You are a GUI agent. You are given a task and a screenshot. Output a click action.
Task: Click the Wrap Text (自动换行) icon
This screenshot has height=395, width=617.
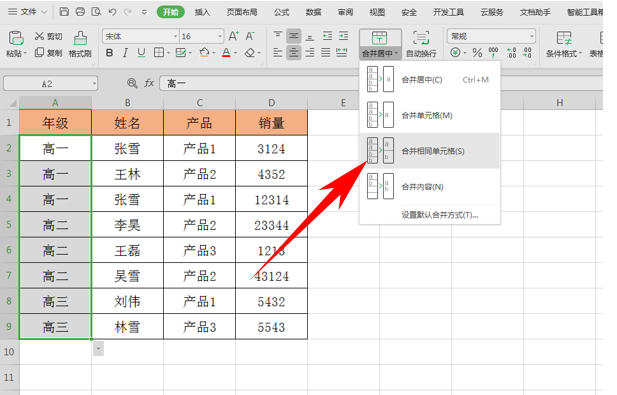tap(421, 38)
